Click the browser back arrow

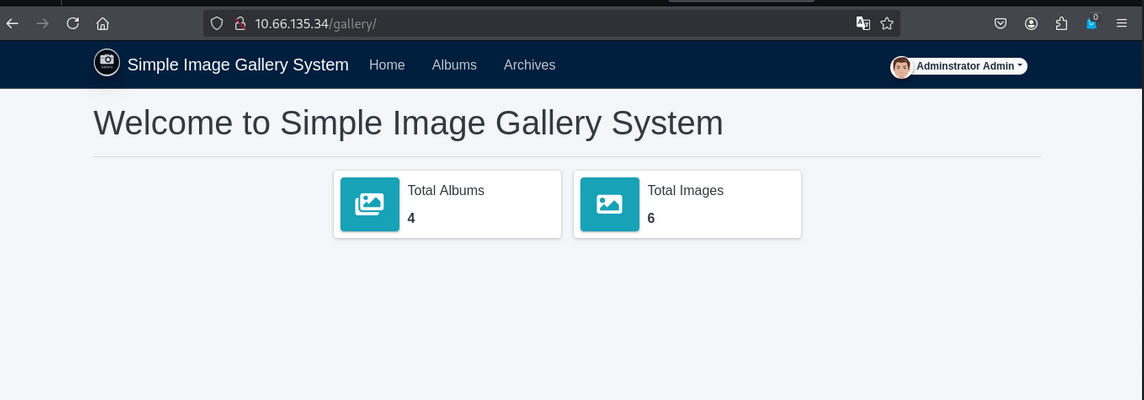[12, 24]
